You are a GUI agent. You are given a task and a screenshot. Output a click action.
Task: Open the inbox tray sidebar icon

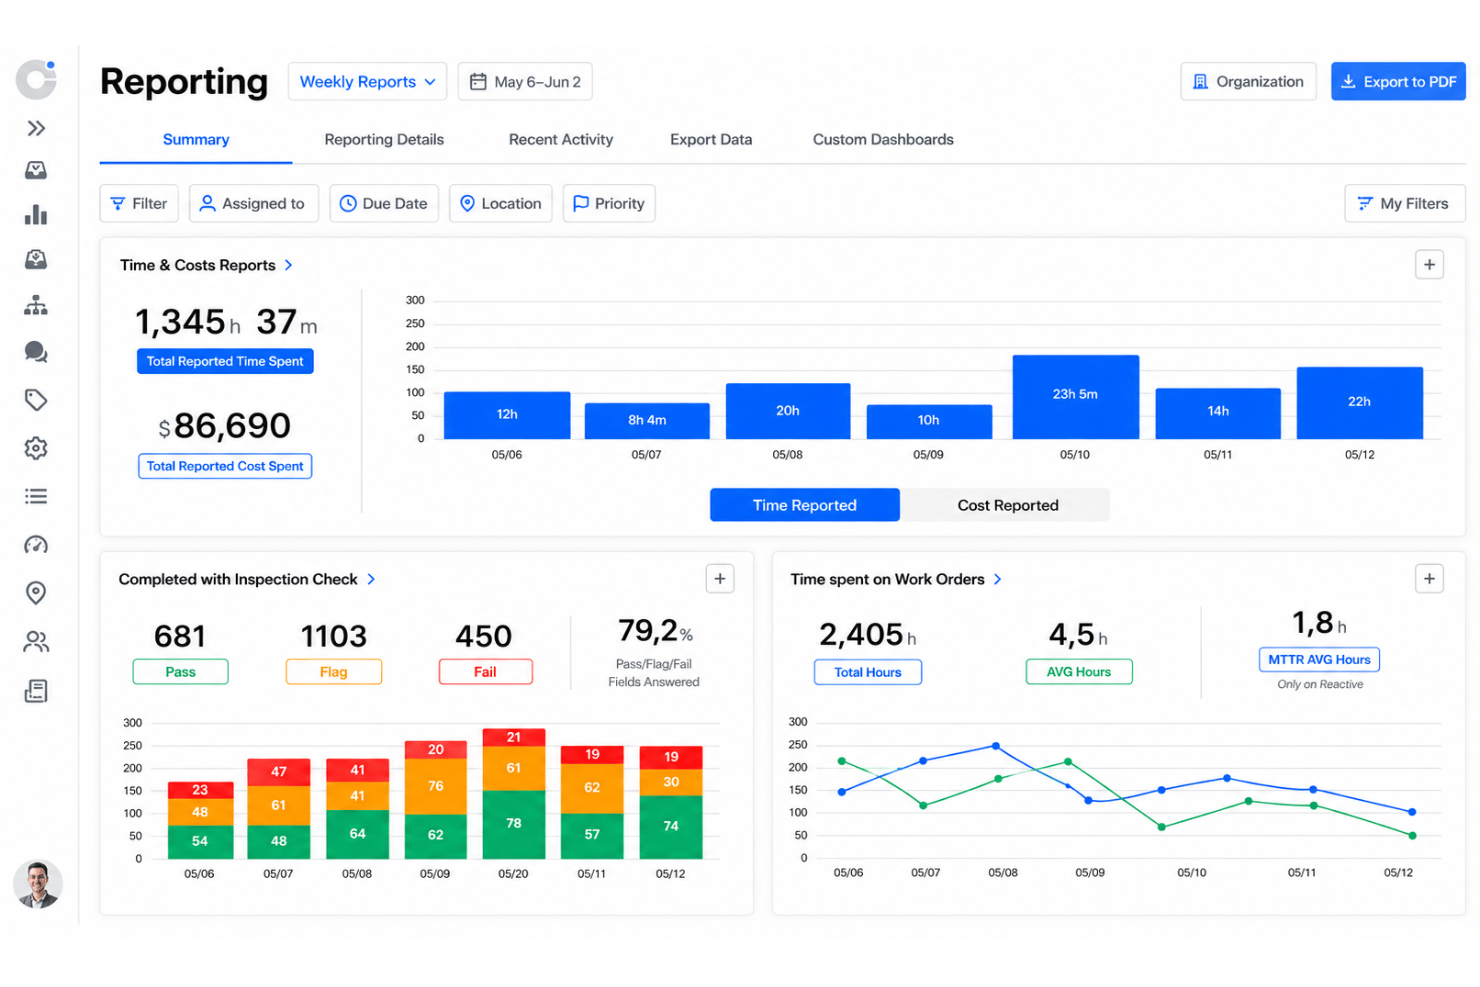tap(36, 170)
